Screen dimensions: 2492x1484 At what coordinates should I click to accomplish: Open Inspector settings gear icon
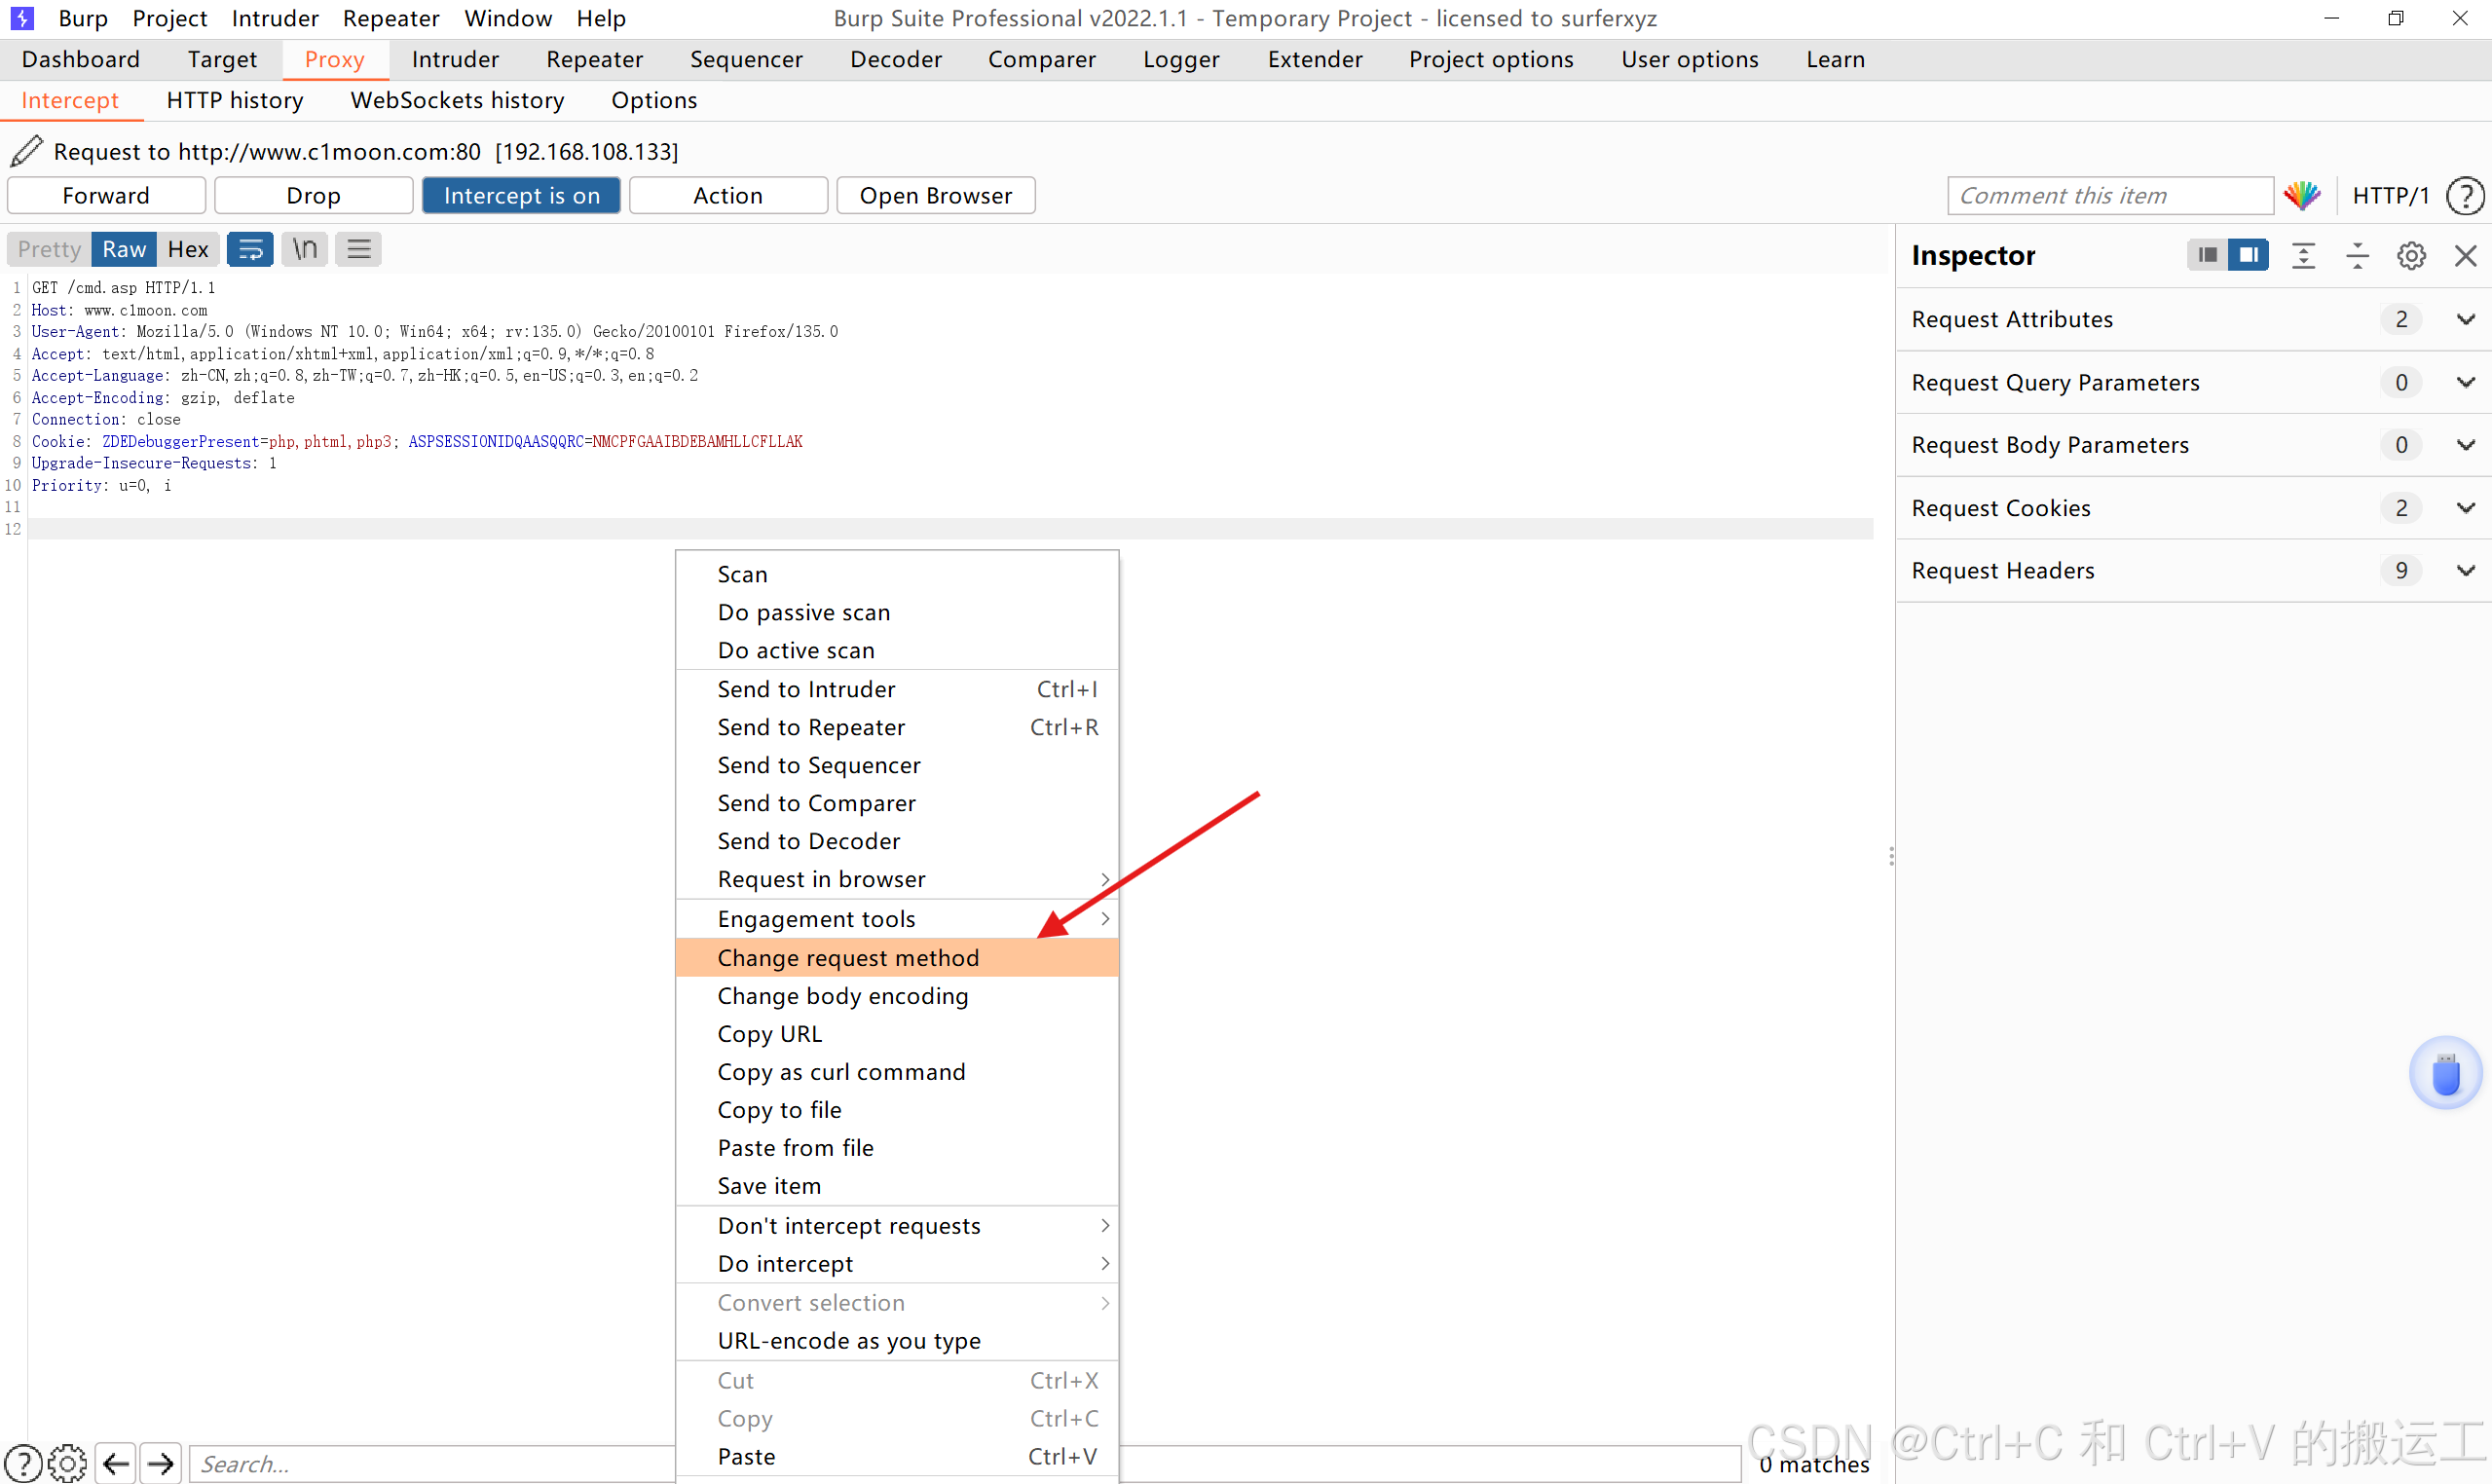pyautogui.click(x=2411, y=256)
